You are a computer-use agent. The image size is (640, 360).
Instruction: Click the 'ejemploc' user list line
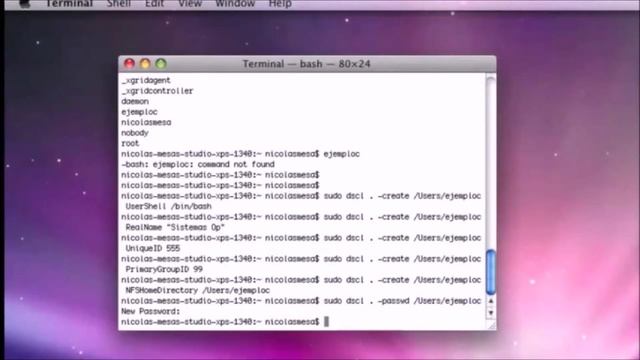pyautogui.click(x=139, y=112)
